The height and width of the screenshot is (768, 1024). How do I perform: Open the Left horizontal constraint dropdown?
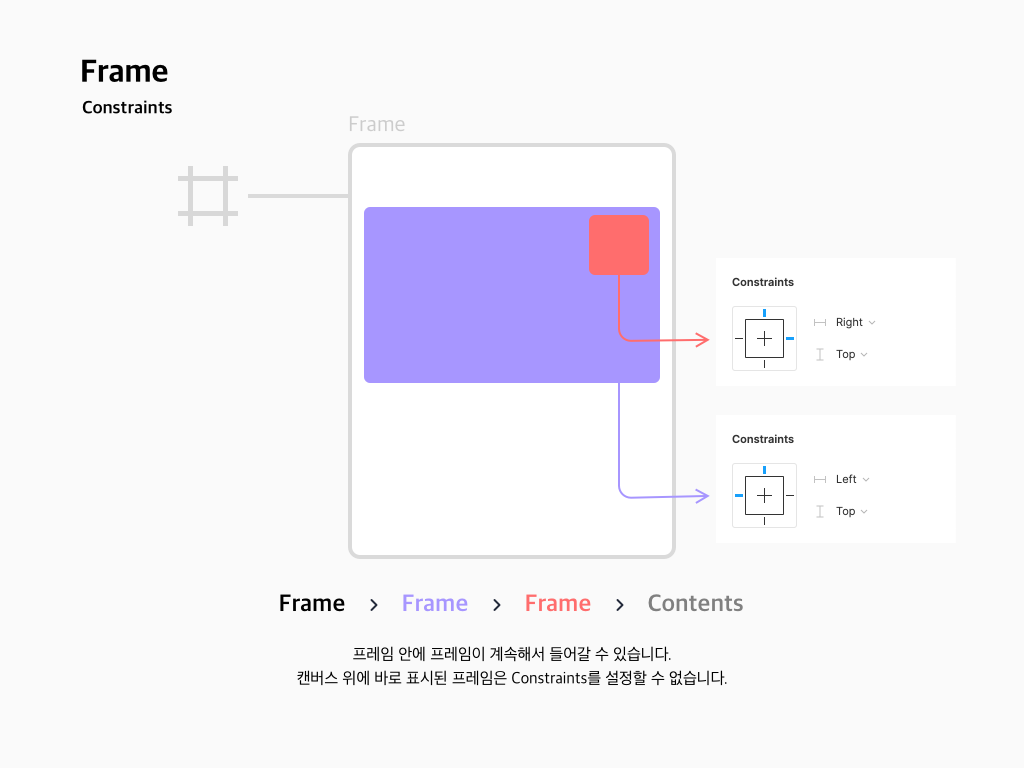852,479
